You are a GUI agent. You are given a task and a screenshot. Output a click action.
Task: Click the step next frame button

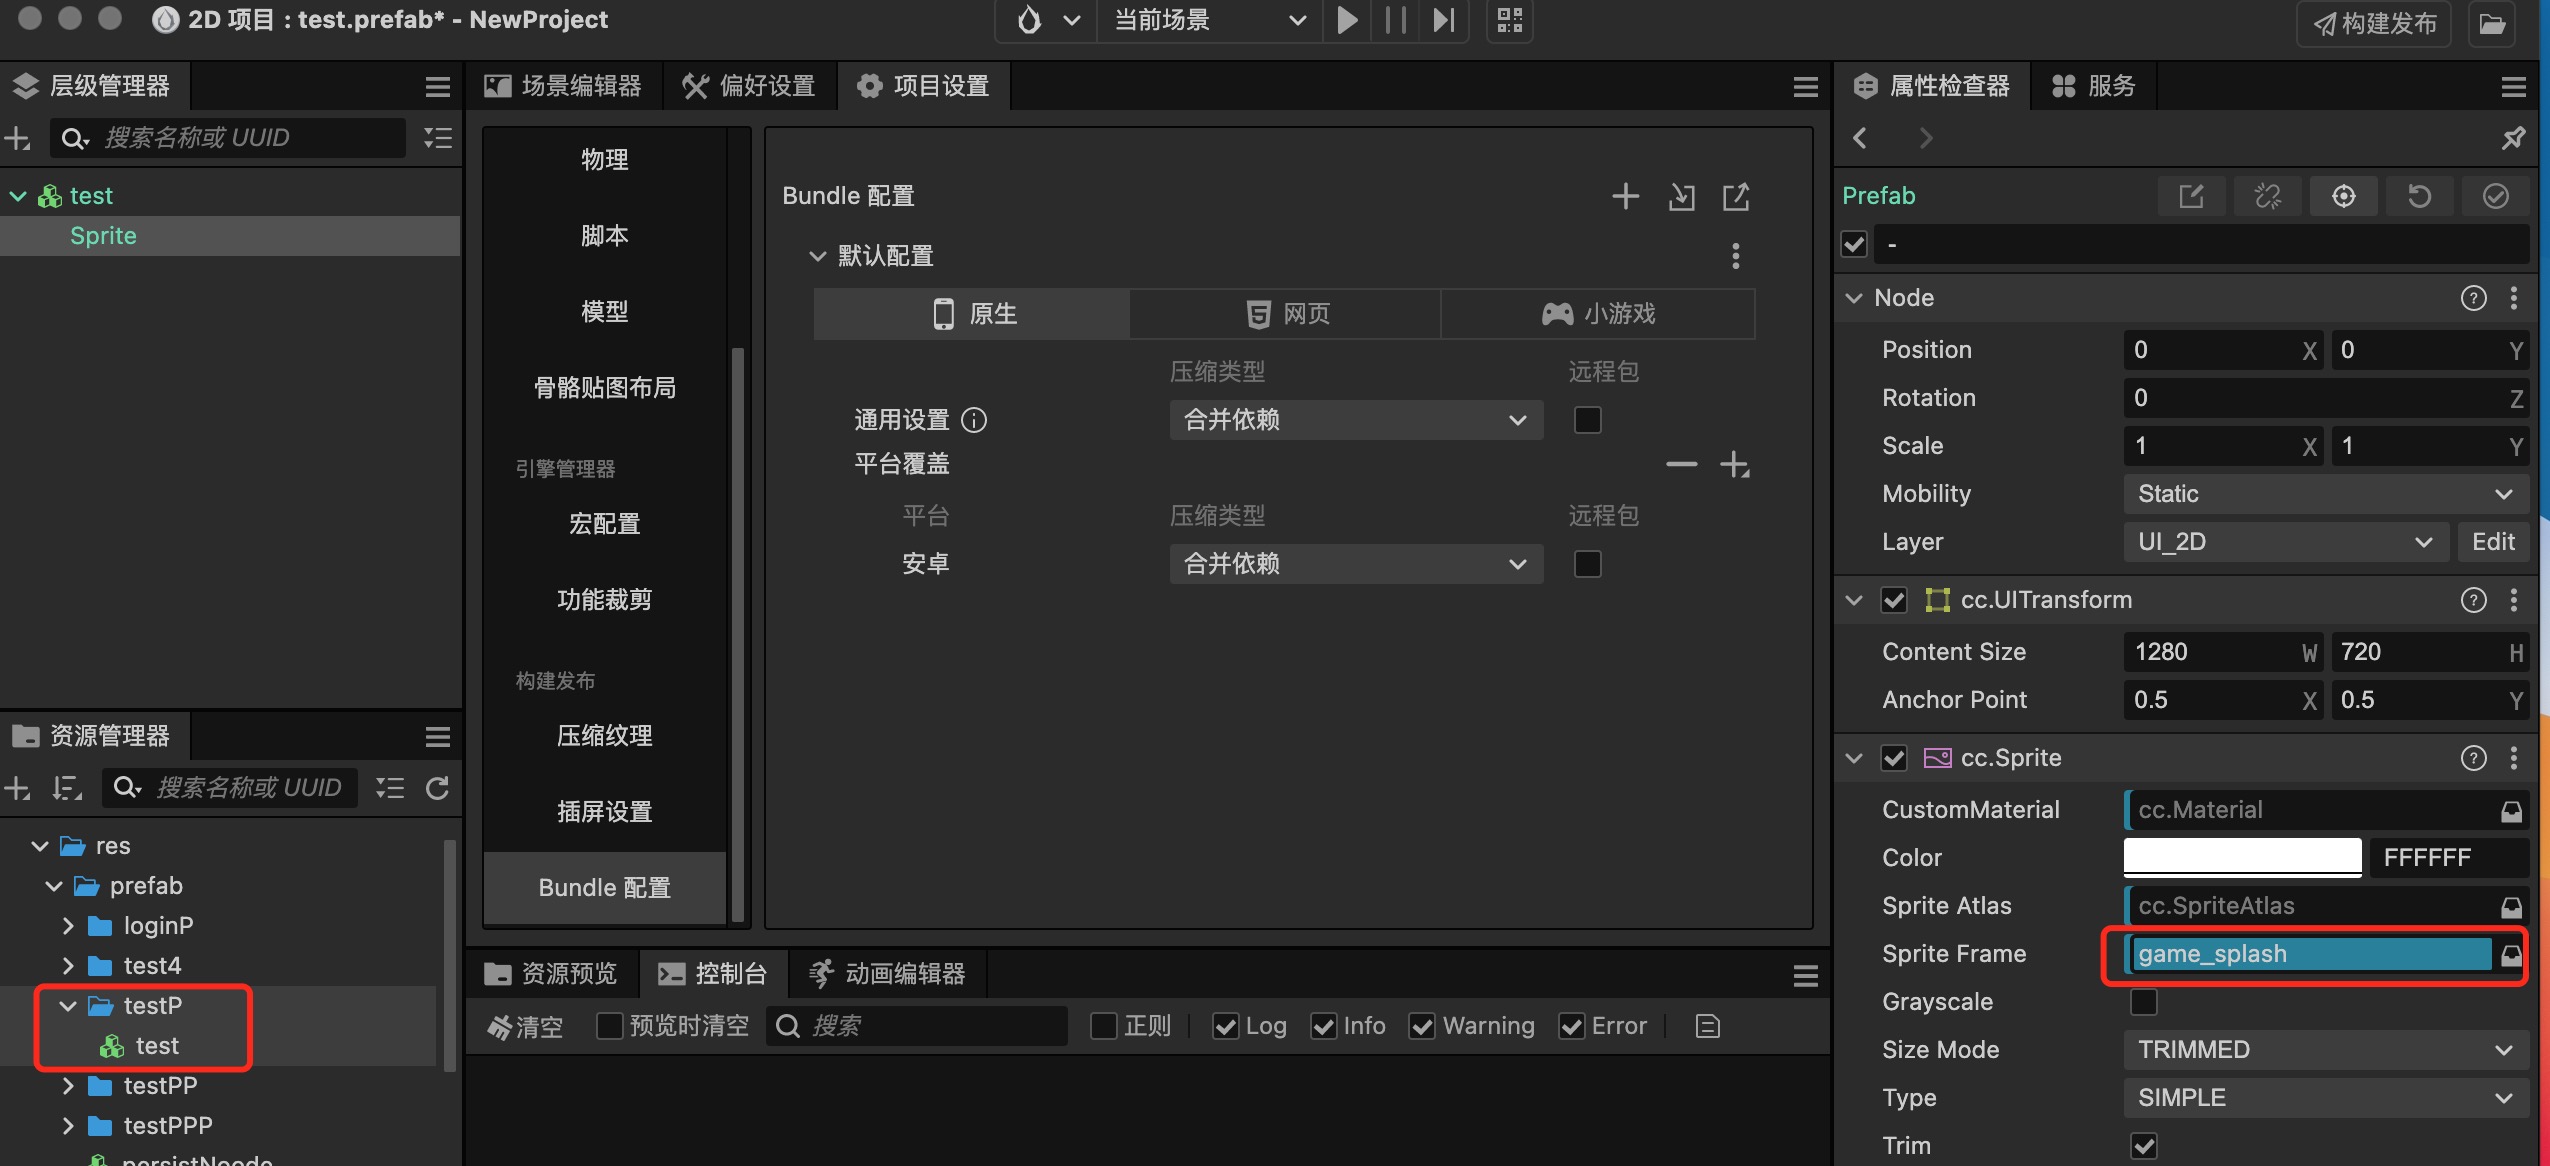pos(1443,20)
